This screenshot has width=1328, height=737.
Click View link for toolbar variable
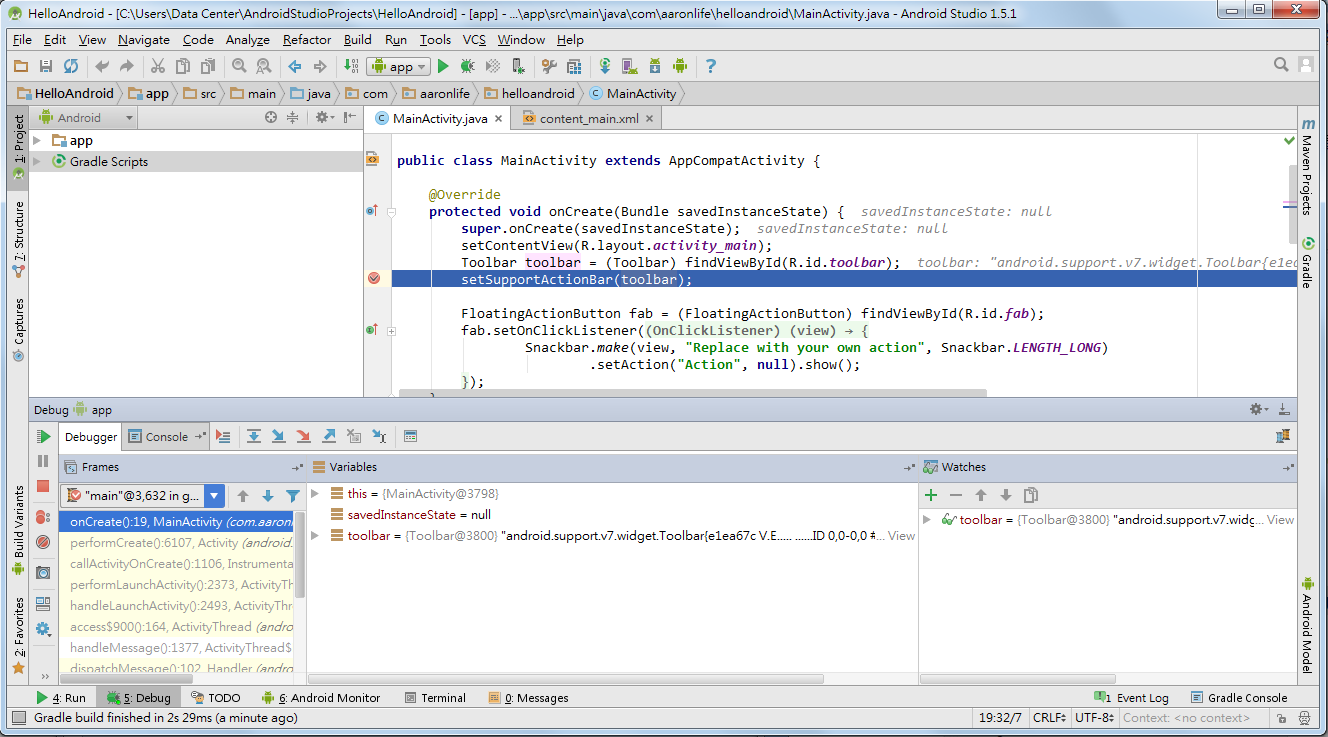tap(901, 536)
